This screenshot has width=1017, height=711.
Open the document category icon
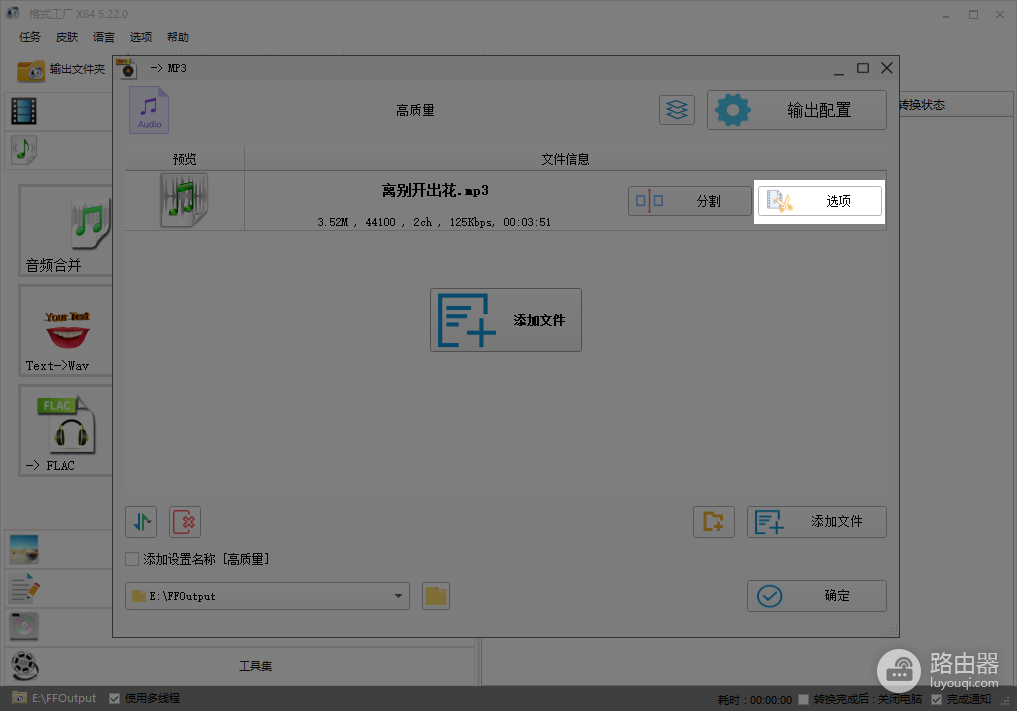click(25, 588)
